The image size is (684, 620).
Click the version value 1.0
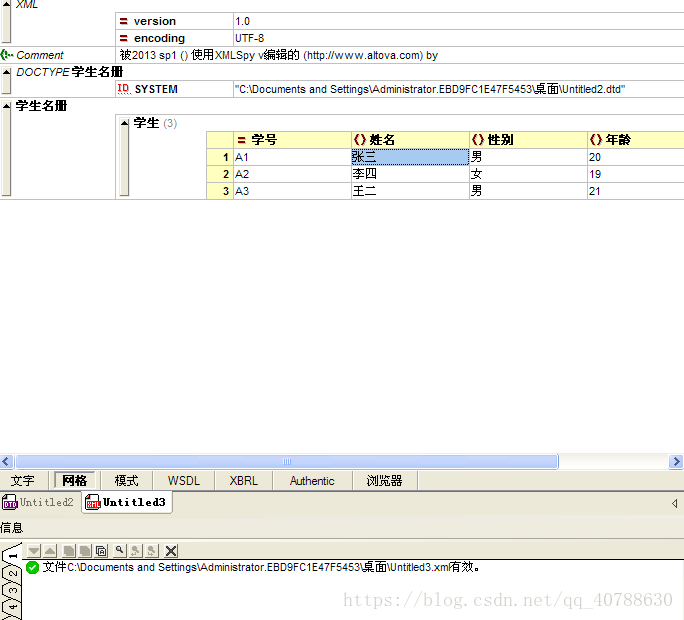tap(459, 21)
